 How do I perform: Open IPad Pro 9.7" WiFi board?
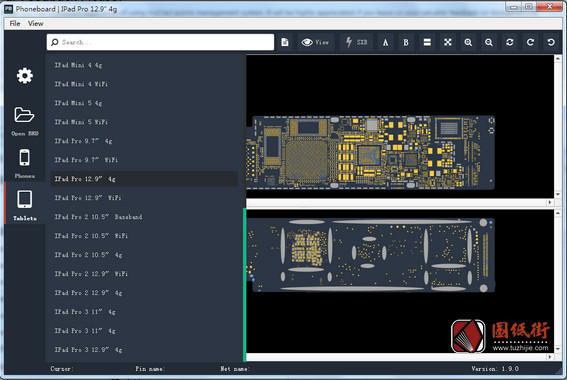(x=144, y=160)
